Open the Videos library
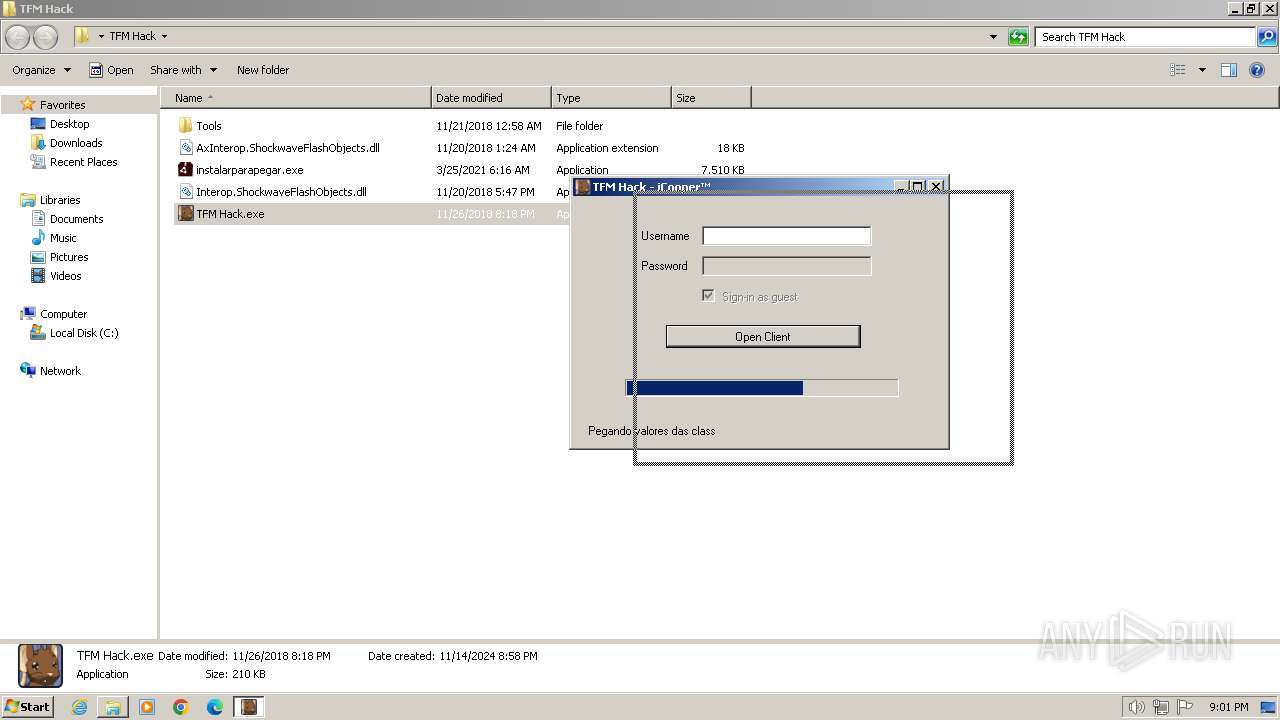The width and height of the screenshot is (1280, 720). tap(65, 276)
